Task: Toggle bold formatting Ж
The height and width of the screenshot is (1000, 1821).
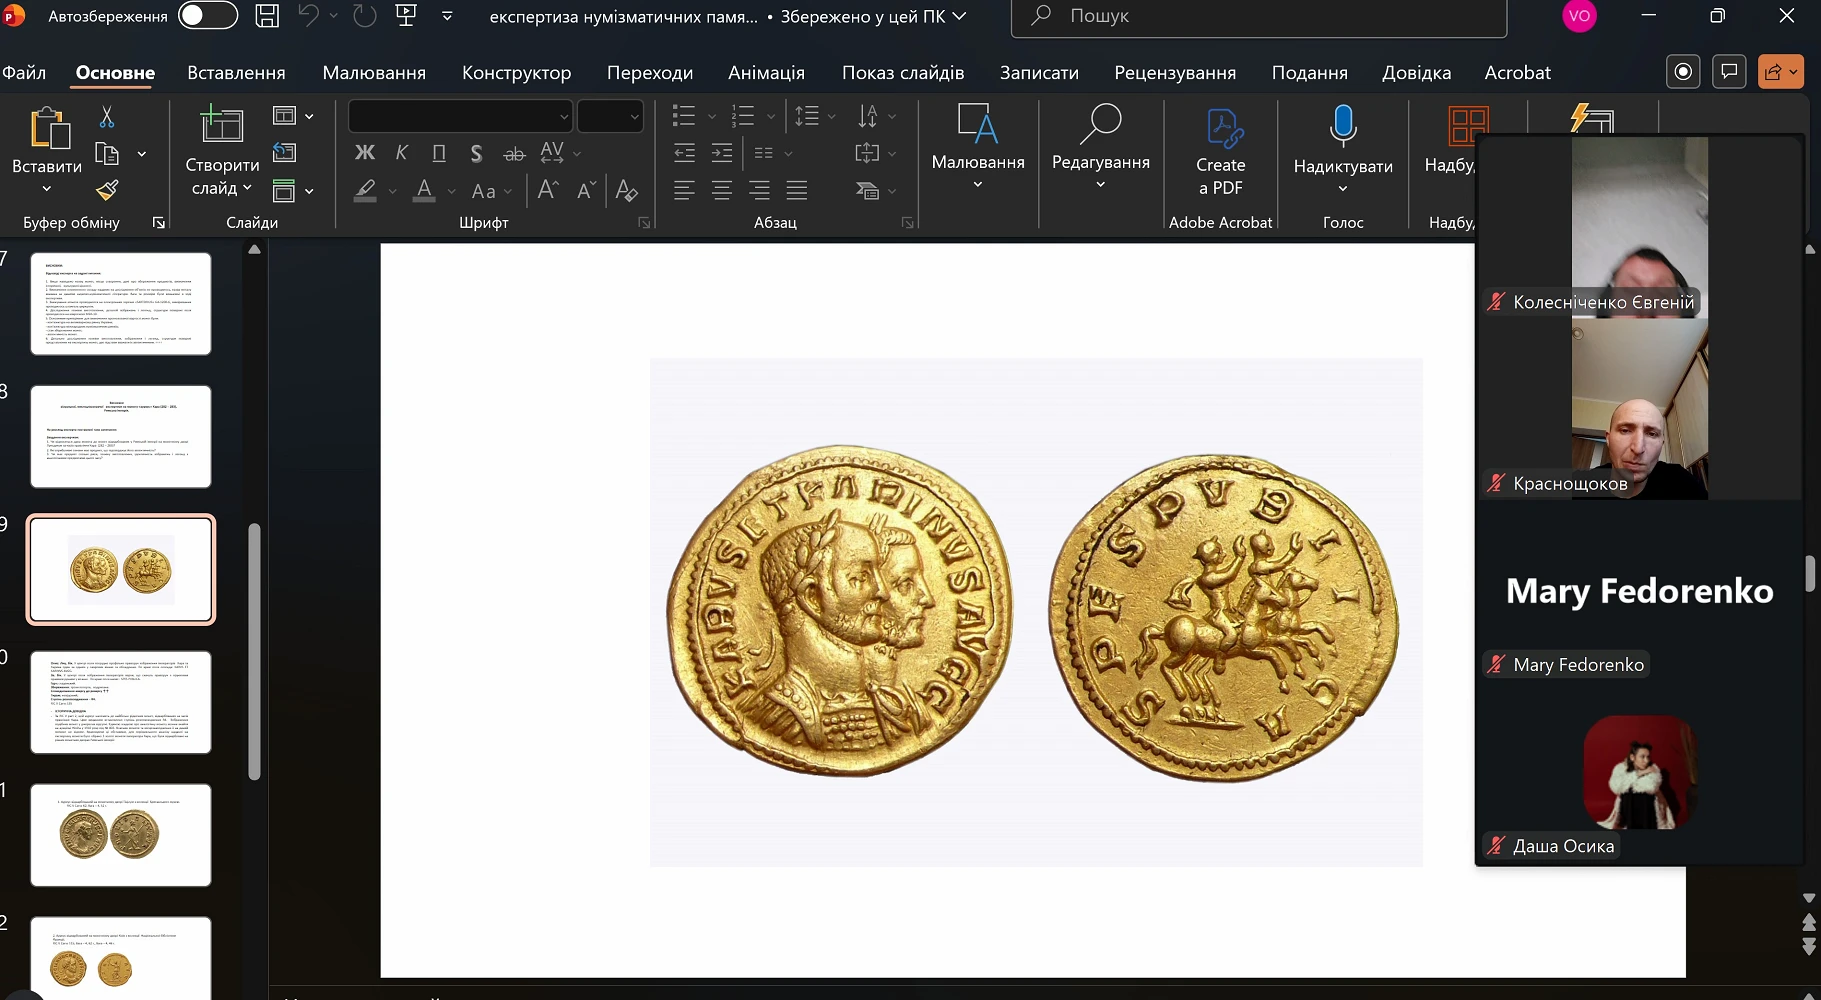Action: 364,153
